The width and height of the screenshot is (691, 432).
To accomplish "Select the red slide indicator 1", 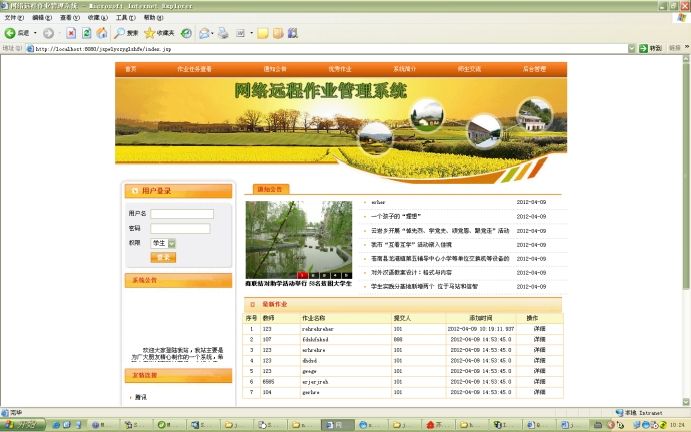I will coord(302,276).
